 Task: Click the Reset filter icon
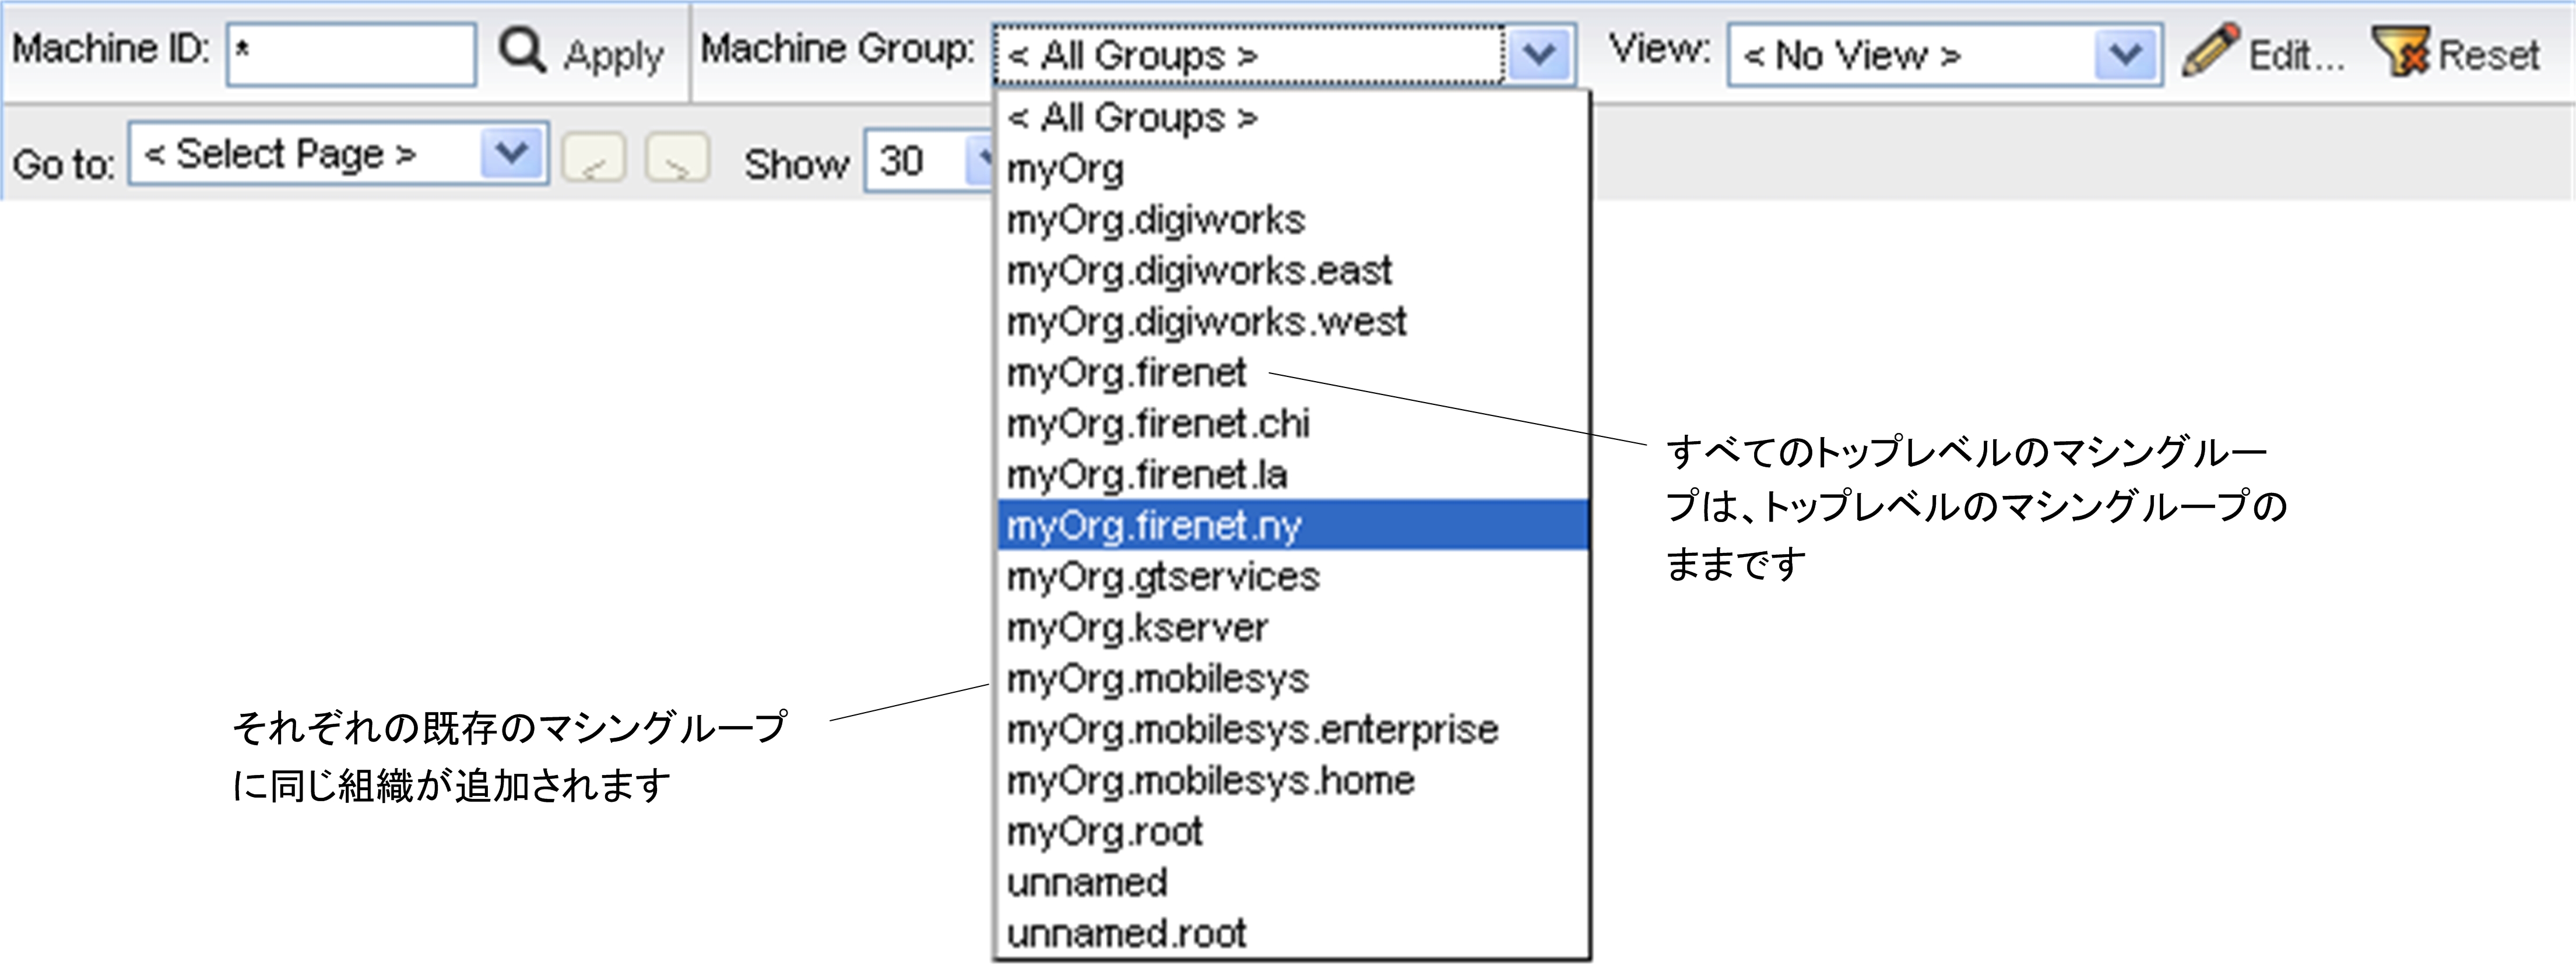(2402, 52)
